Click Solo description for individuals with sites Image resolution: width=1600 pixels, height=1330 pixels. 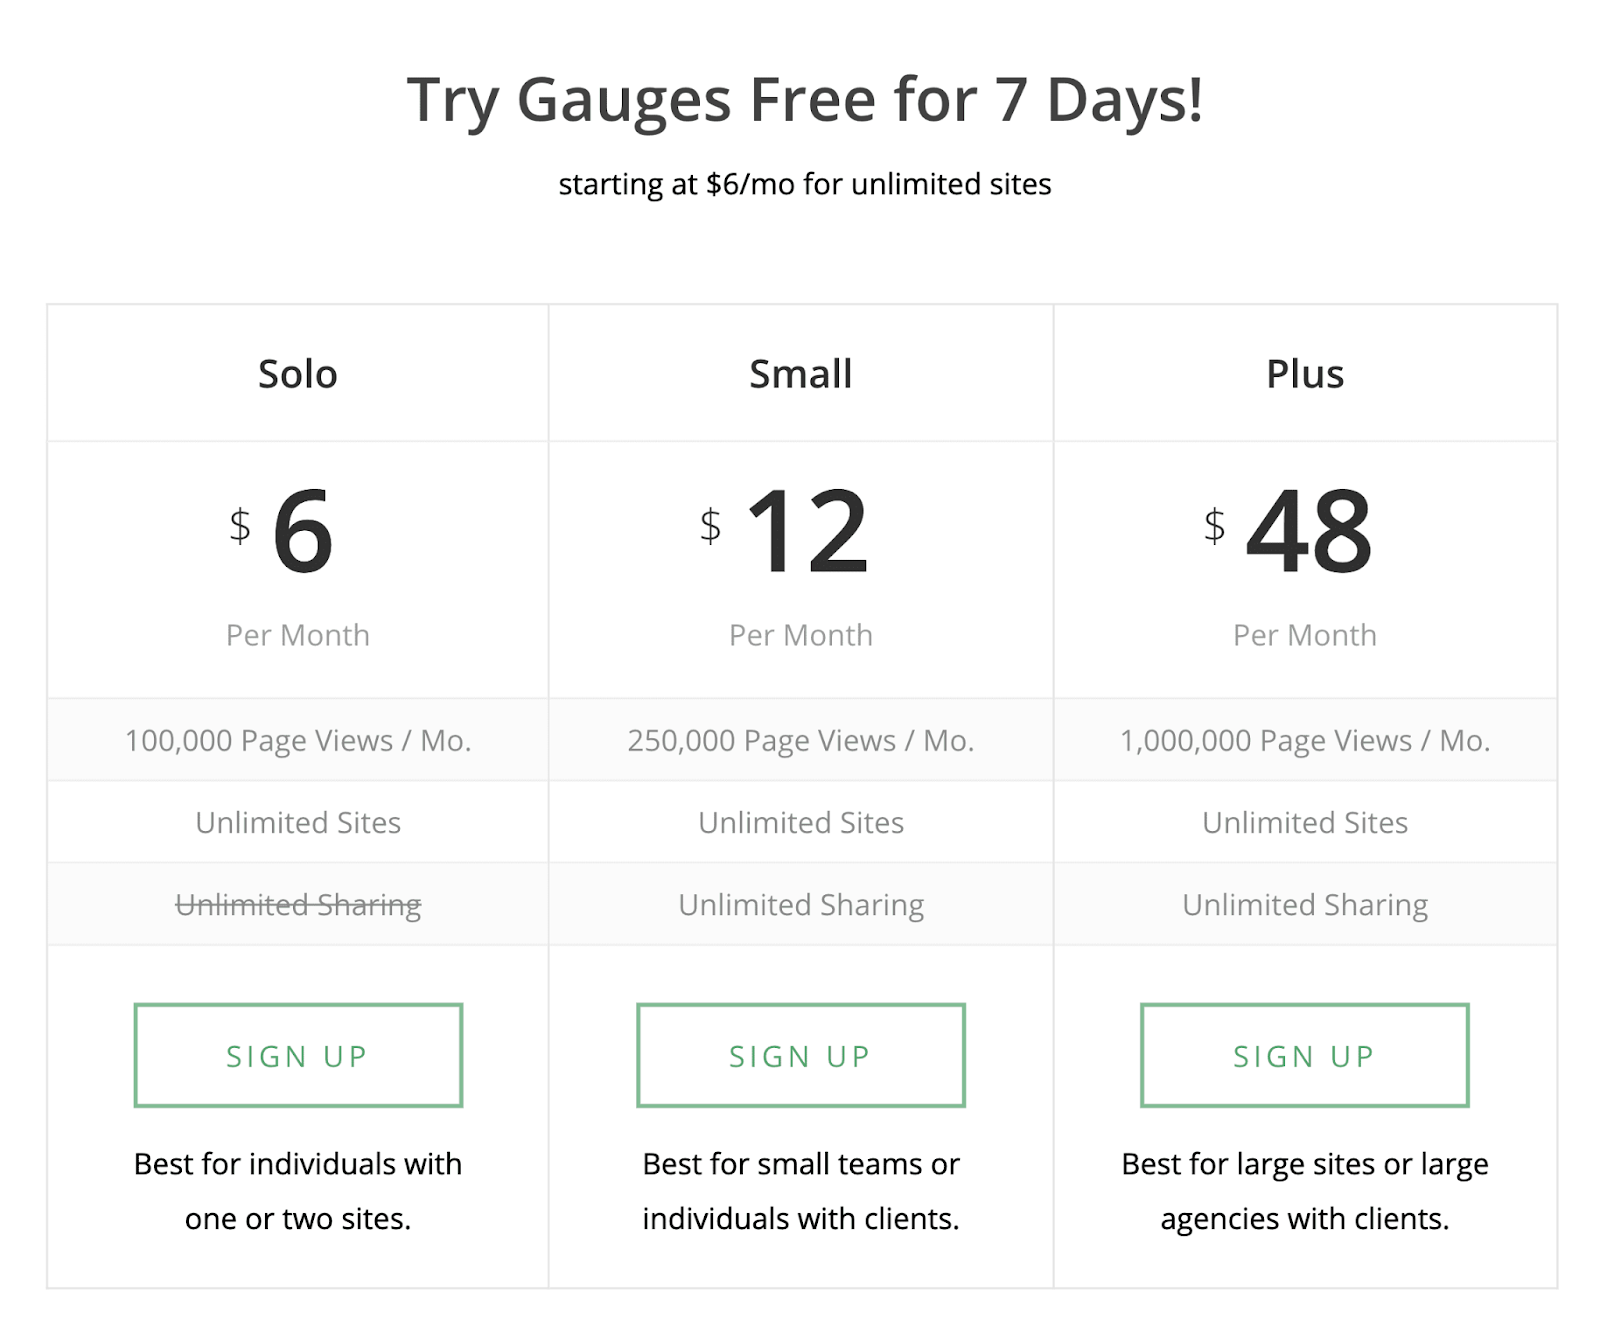[297, 1190]
